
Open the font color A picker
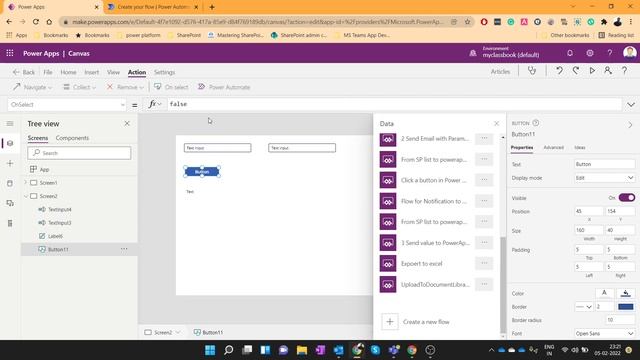(x=604, y=293)
